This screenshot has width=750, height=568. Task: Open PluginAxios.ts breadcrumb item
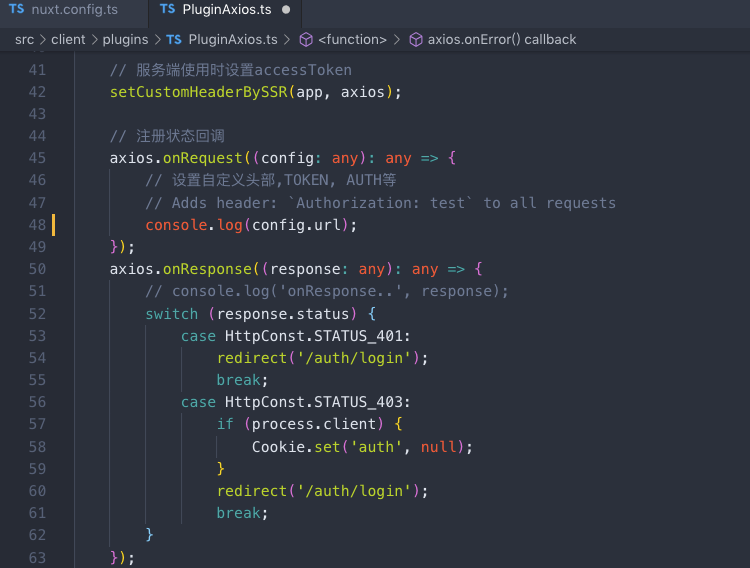[233, 40]
